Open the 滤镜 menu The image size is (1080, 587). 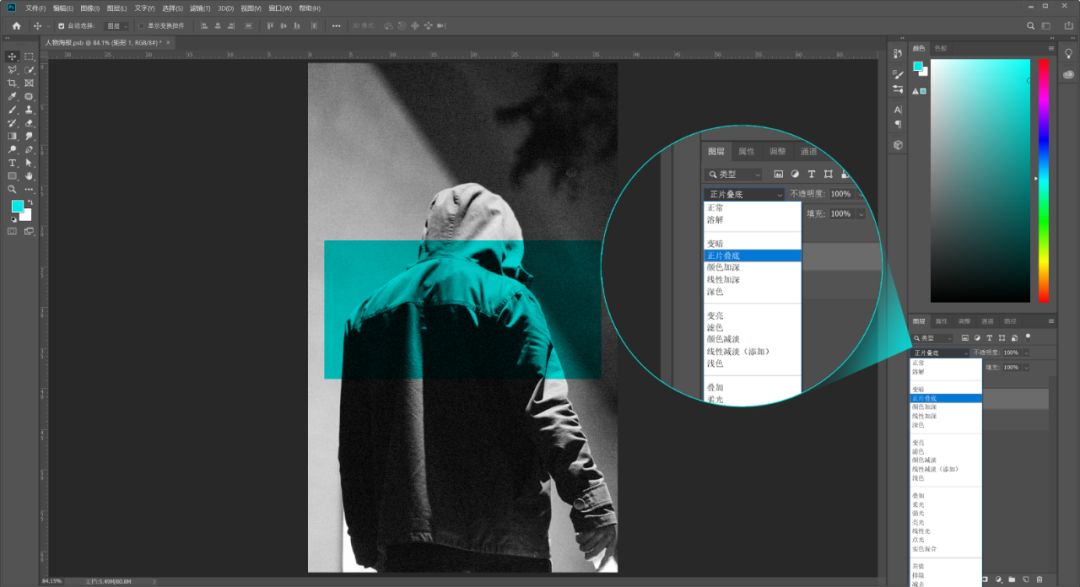pyautogui.click(x=199, y=8)
